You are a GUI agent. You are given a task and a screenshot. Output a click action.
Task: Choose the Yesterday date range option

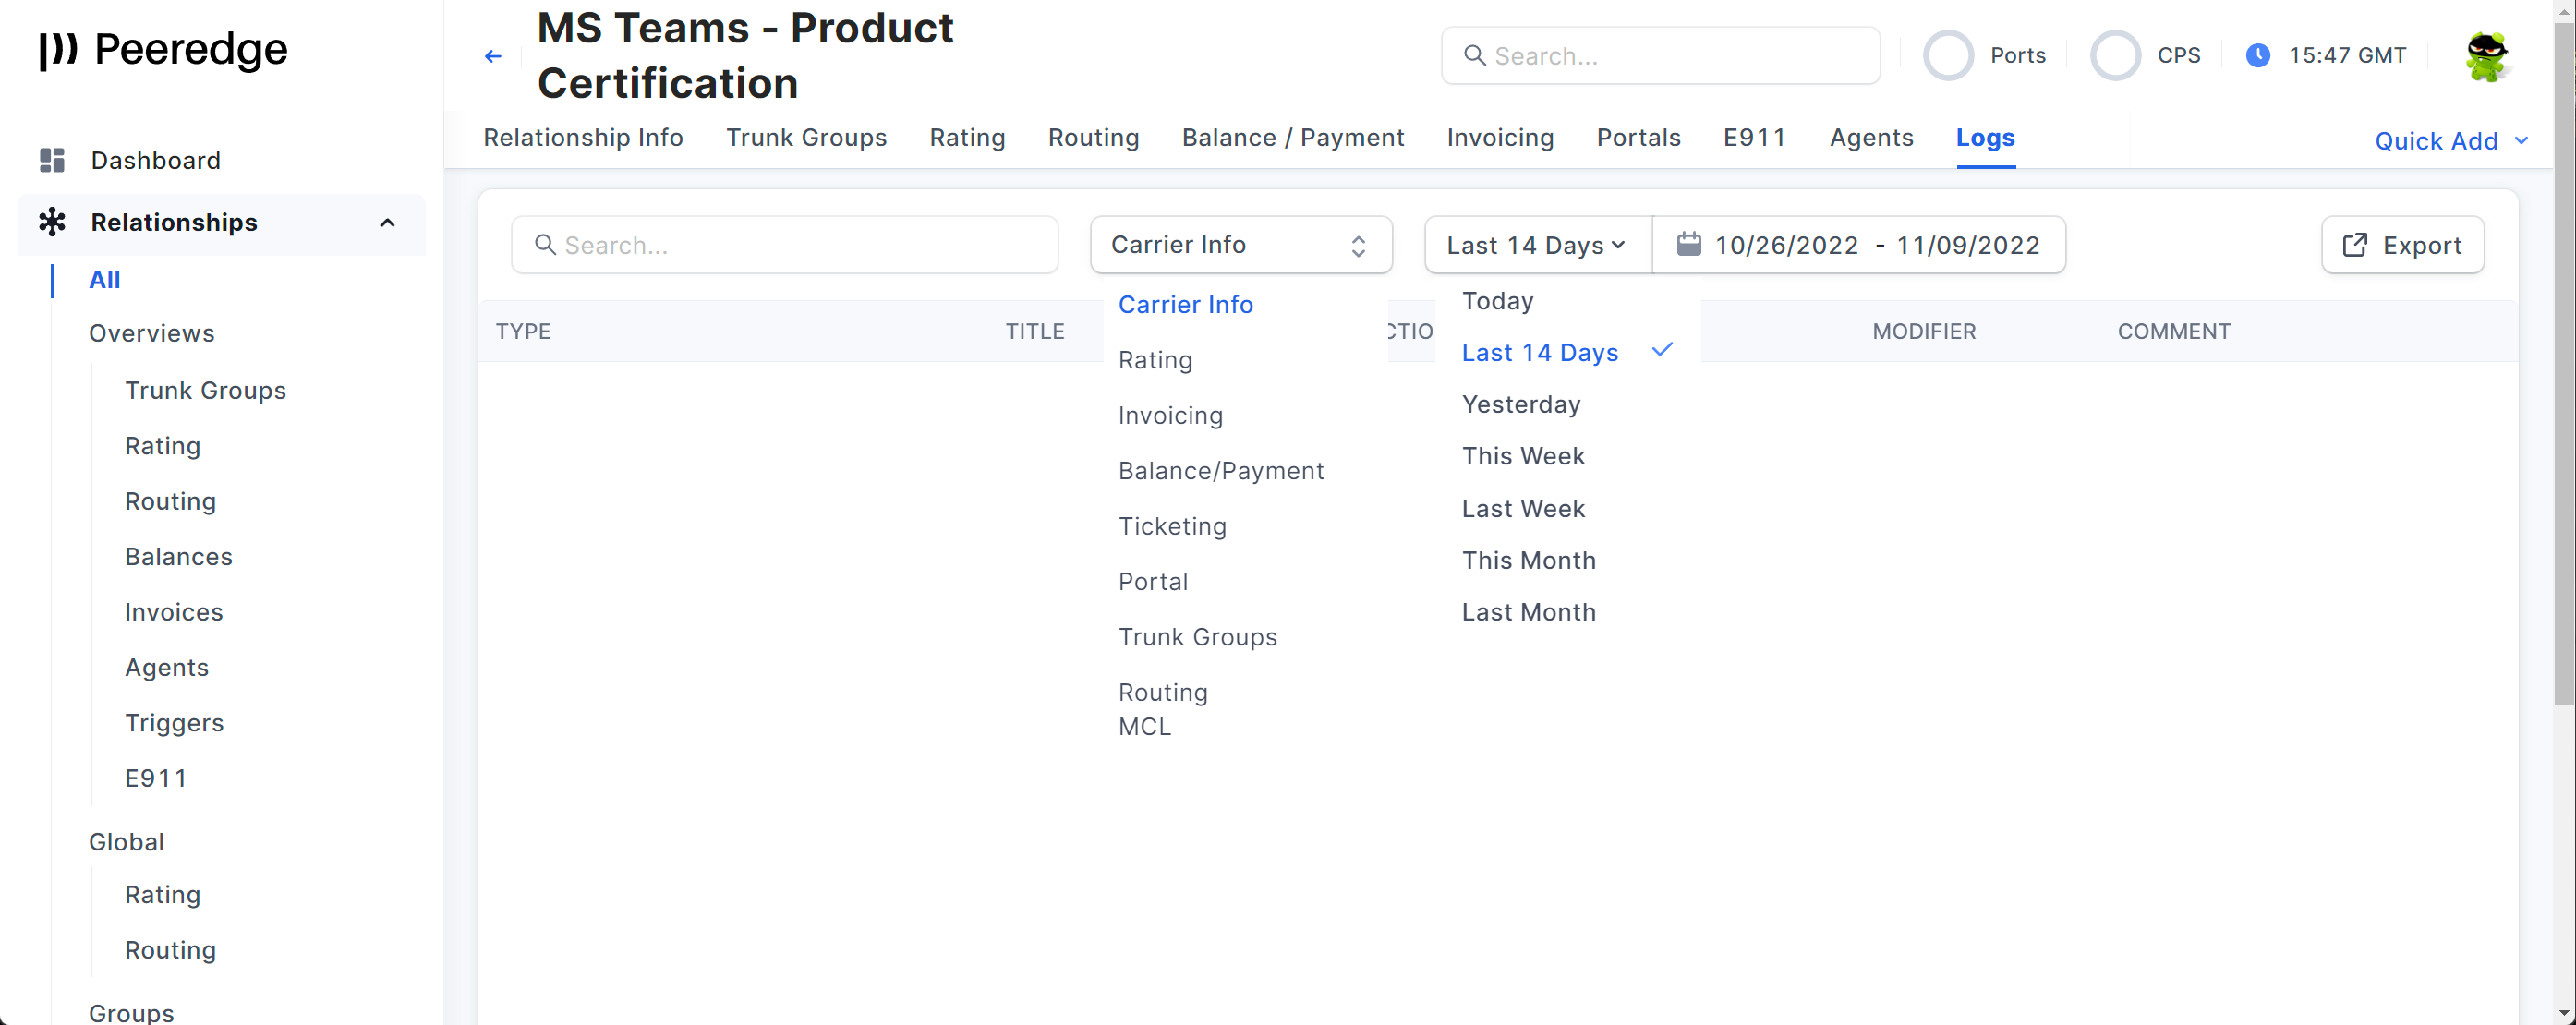click(1520, 405)
